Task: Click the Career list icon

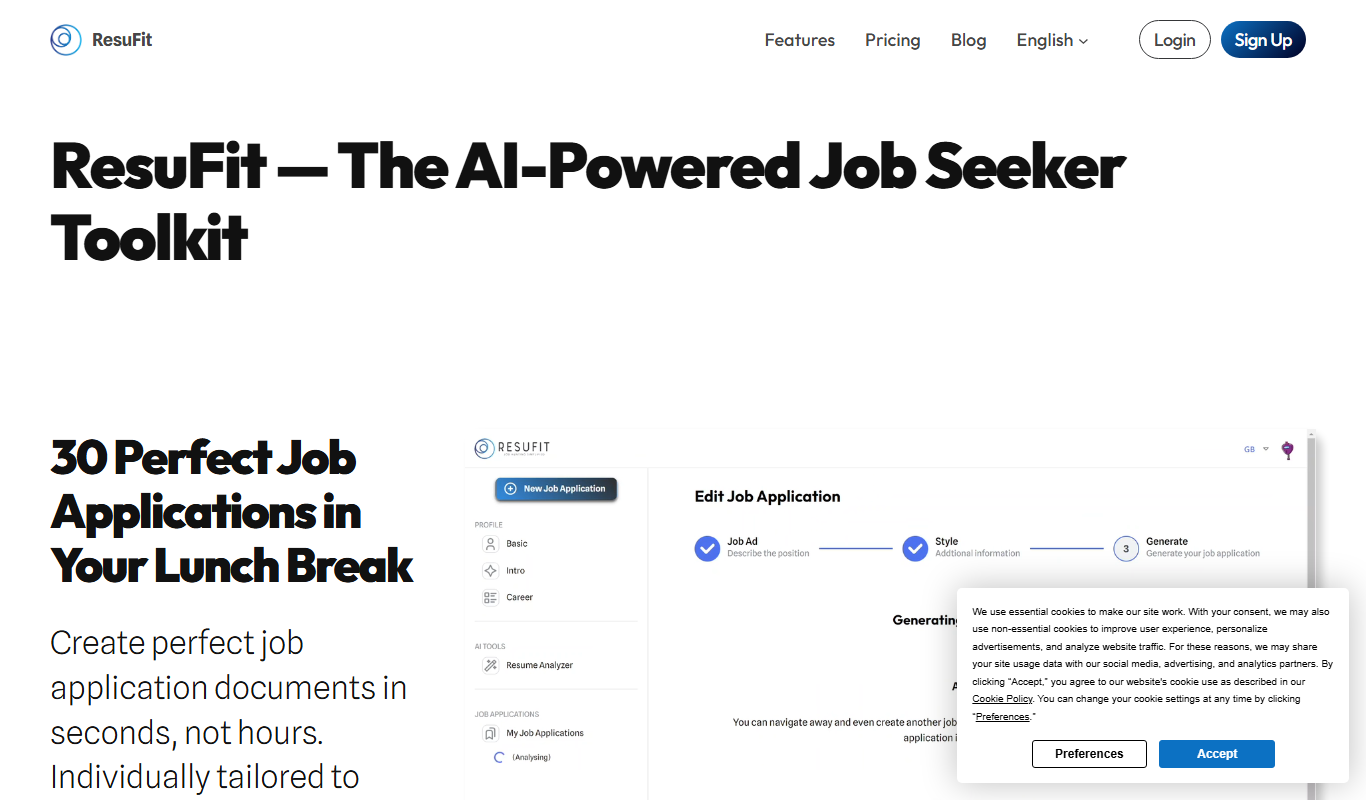Action: pos(490,598)
